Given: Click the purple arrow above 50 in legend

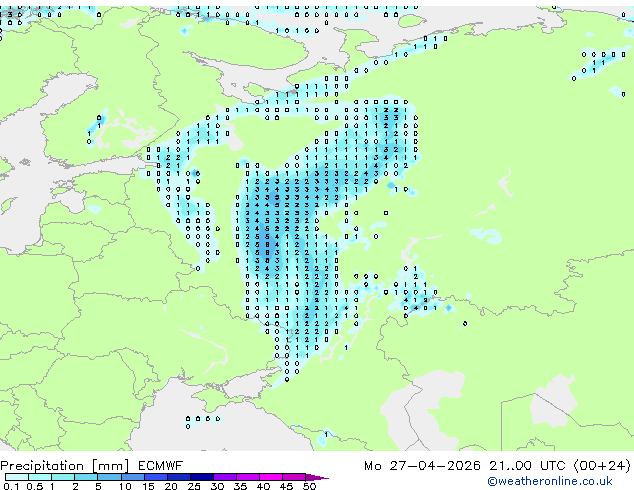Looking at the screenshot, I should 317,477.
